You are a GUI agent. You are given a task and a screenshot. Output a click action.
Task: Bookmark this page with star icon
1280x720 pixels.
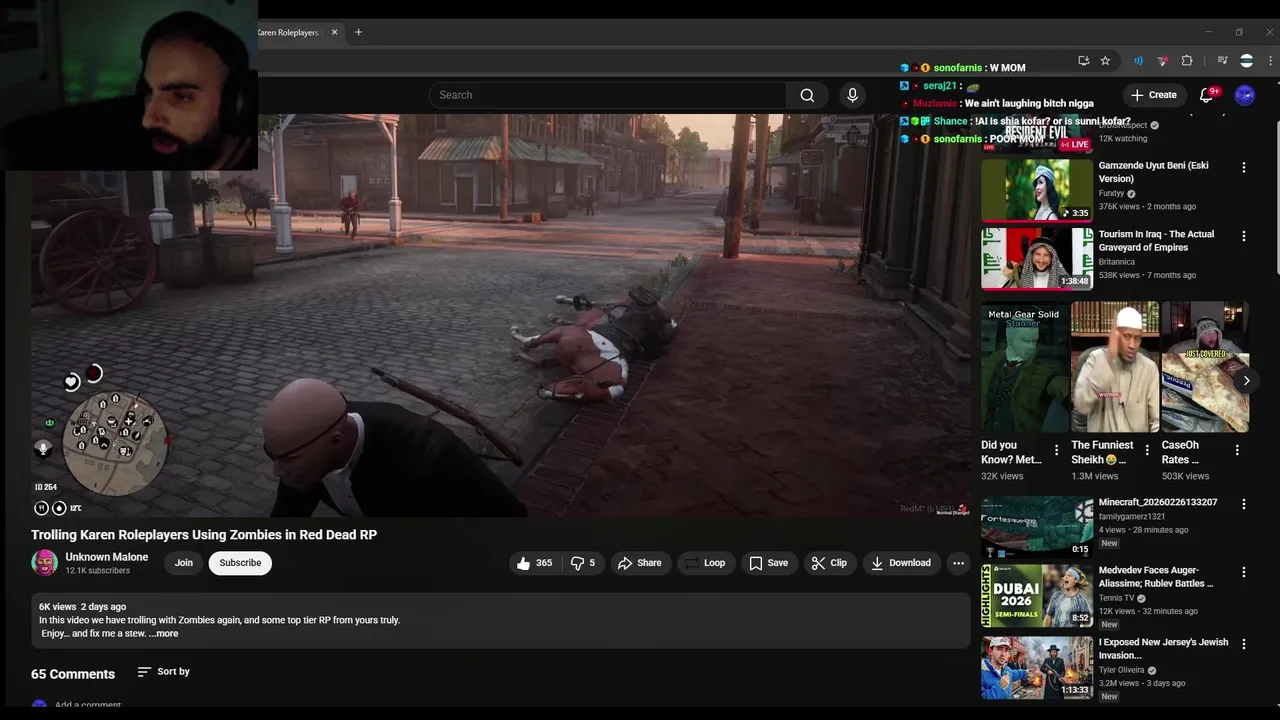1105,61
